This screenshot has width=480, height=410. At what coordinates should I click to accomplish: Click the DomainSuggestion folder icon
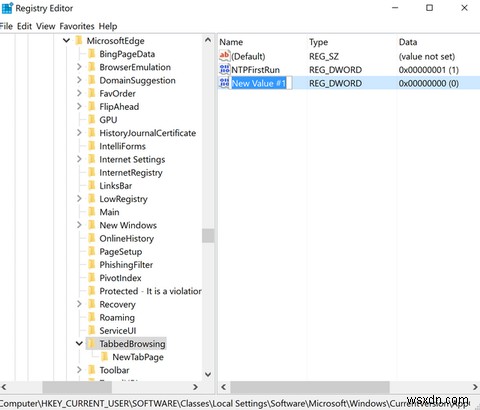92,80
